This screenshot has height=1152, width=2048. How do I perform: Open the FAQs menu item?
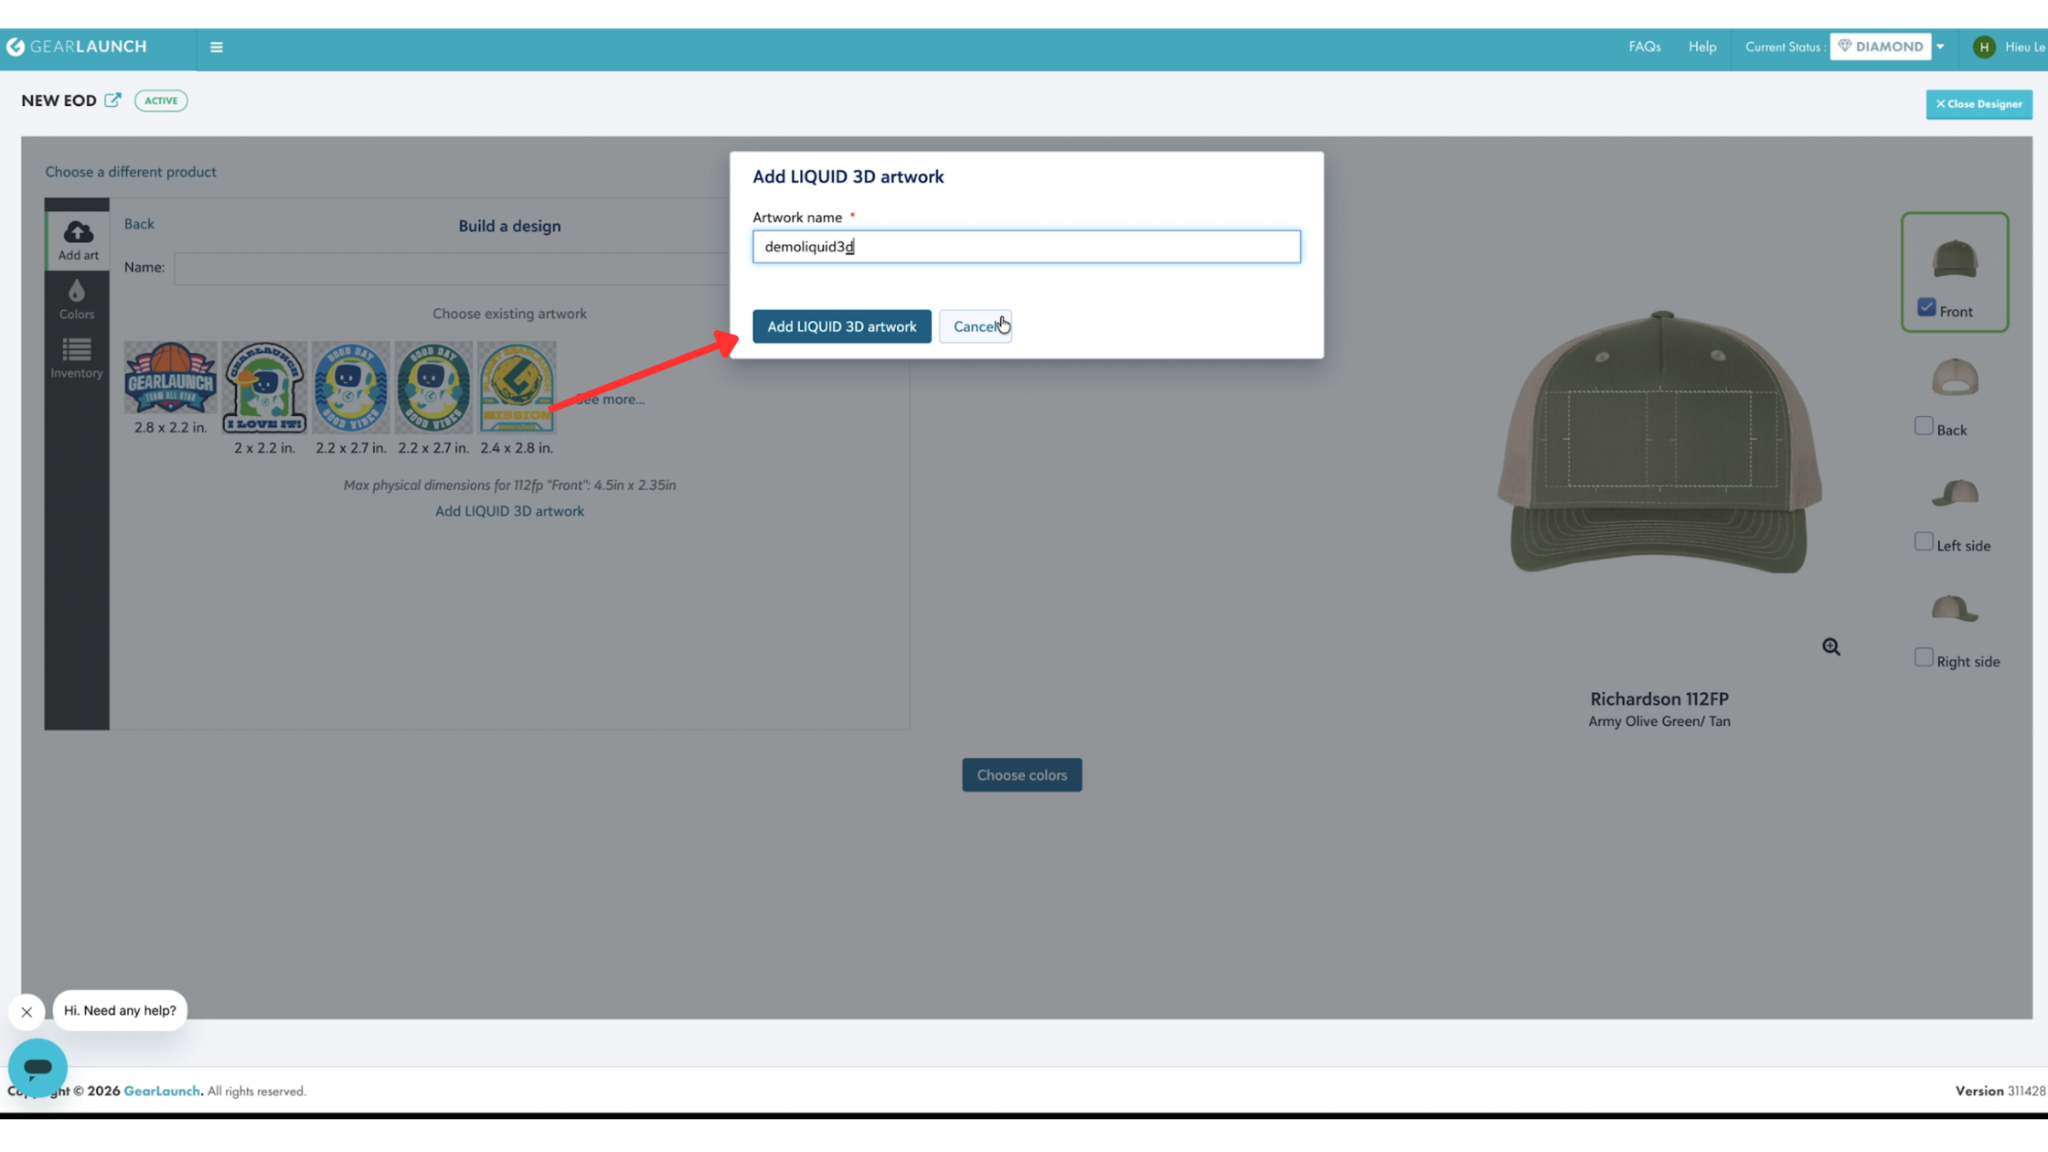click(1644, 47)
